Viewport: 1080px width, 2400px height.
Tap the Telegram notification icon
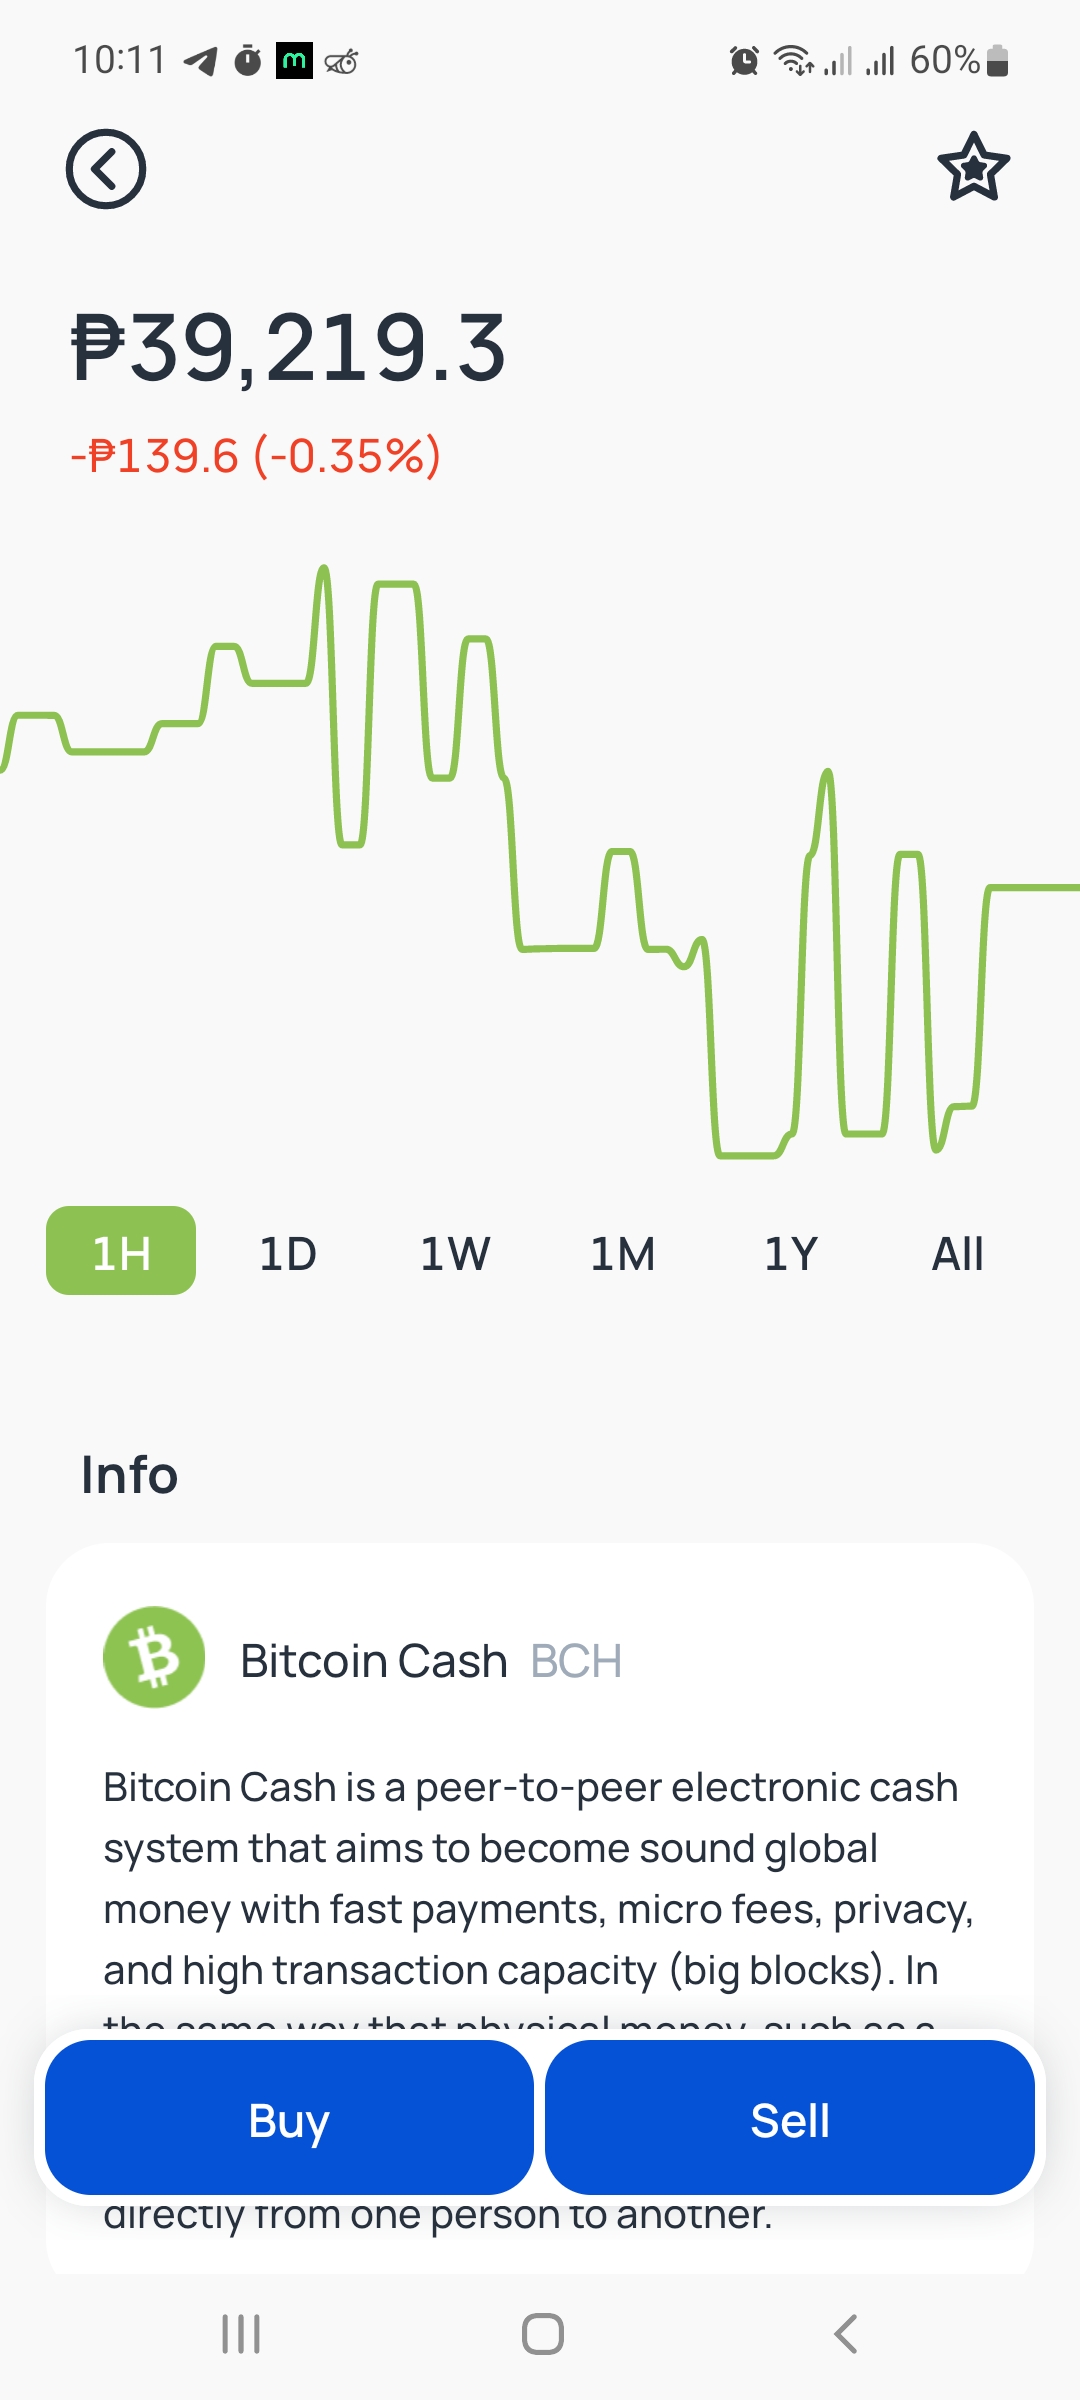(201, 61)
